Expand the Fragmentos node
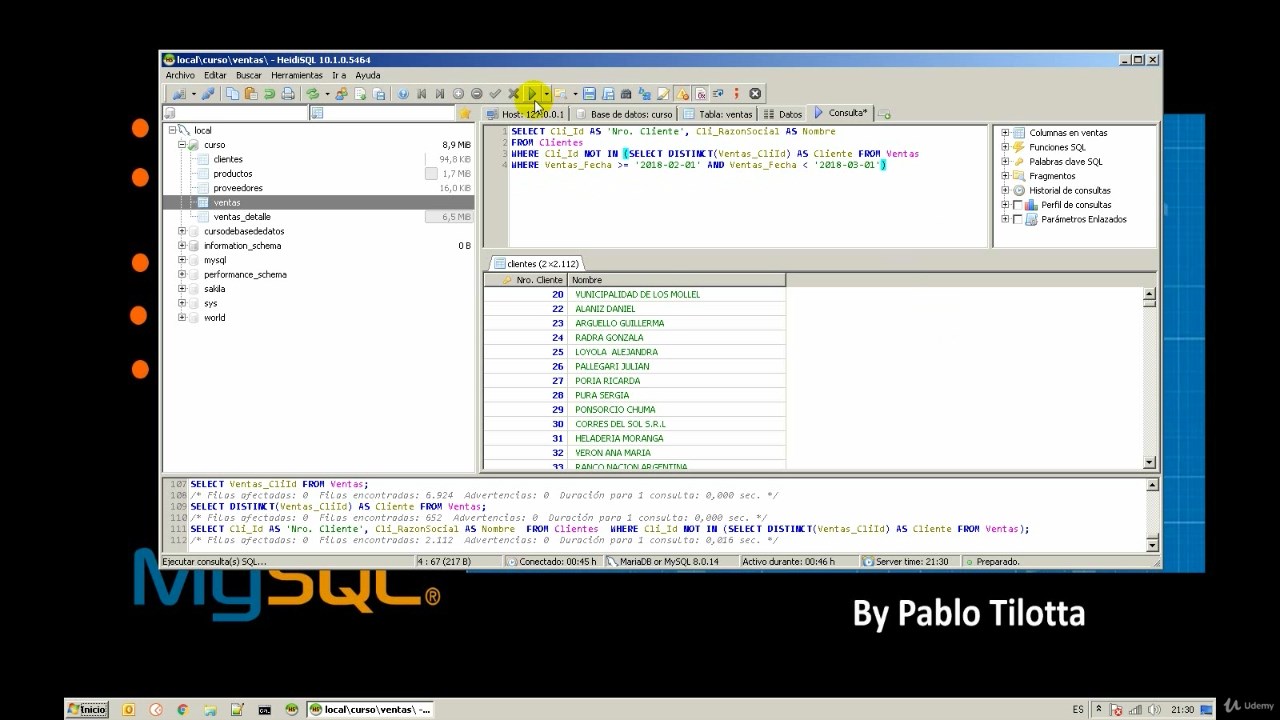1280x720 pixels. point(1005,176)
